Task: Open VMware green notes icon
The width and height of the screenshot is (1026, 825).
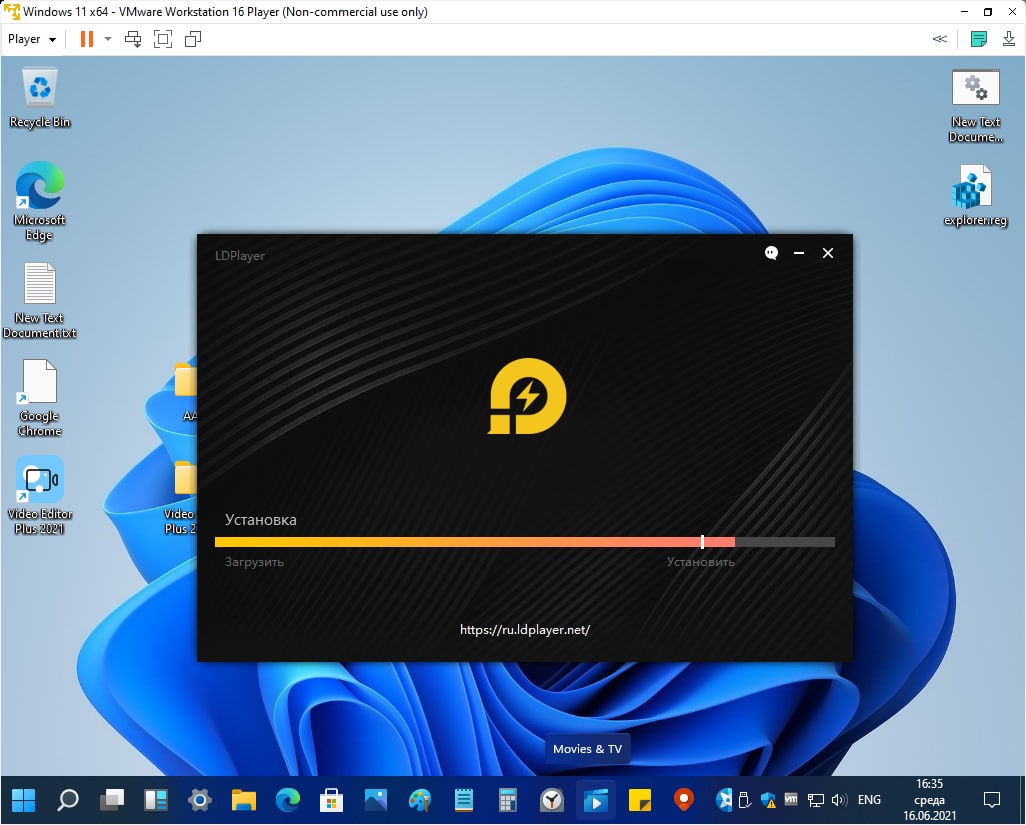Action: click(x=979, y=39)
